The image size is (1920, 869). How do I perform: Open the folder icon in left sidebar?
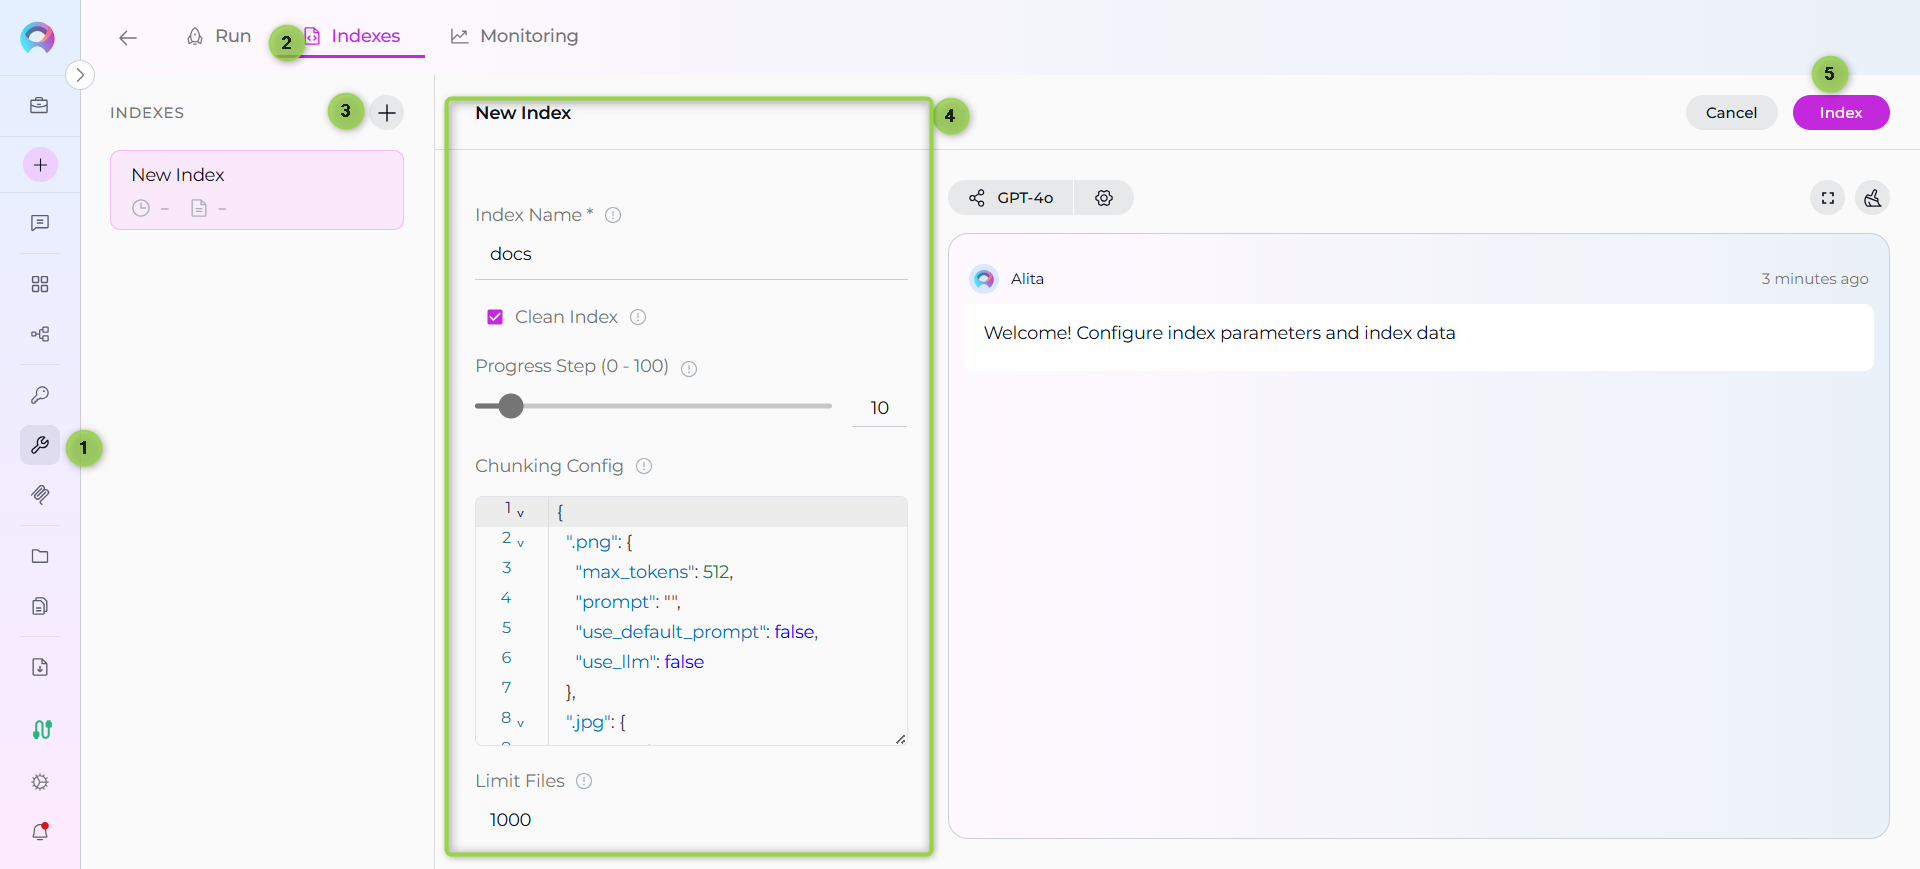(40, 556)
